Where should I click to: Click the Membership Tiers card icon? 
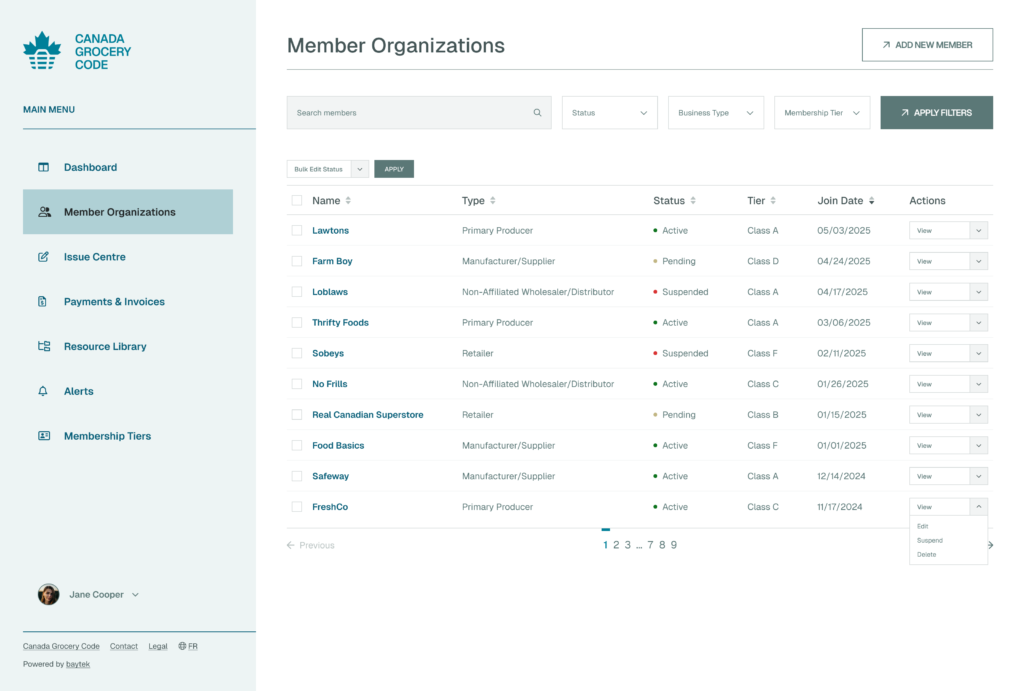43,436
